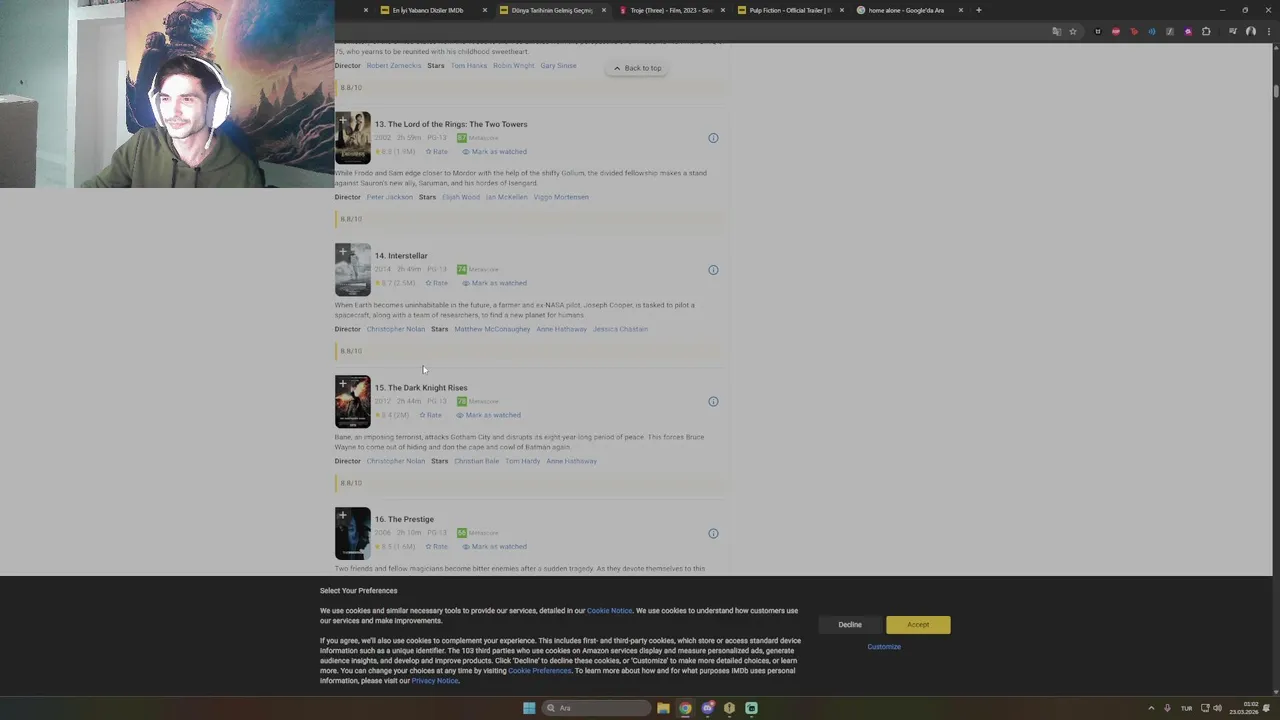The width and height of the screenshot is (1280, 720).
Task: Open Jessica Chastain's page
Action: (x=620, y=329)
